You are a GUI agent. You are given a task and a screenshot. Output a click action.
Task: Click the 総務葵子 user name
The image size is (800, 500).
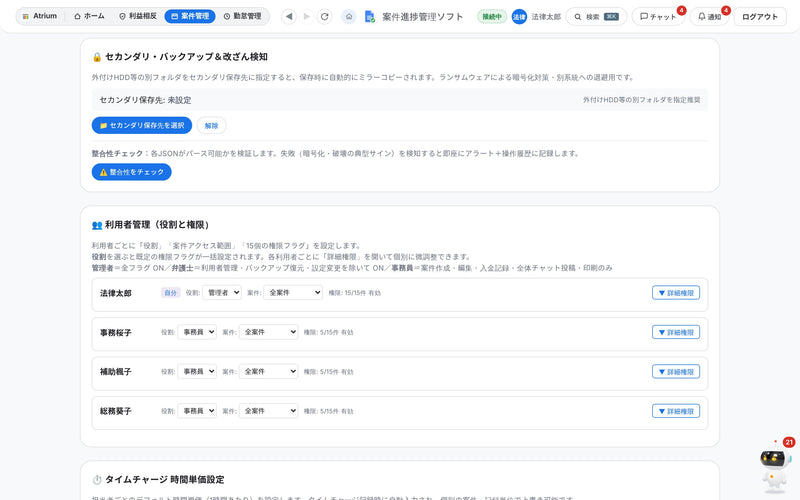point(116,411)
